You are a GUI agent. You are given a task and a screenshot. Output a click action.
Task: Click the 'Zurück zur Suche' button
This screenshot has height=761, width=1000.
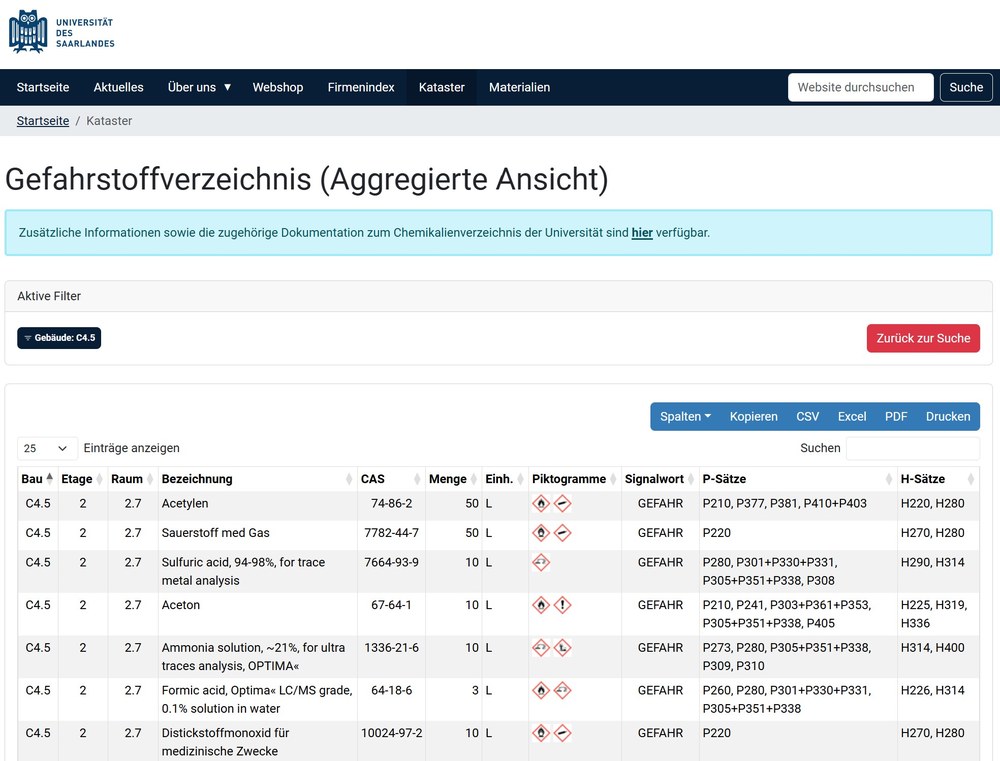click(x=923, y=338)
